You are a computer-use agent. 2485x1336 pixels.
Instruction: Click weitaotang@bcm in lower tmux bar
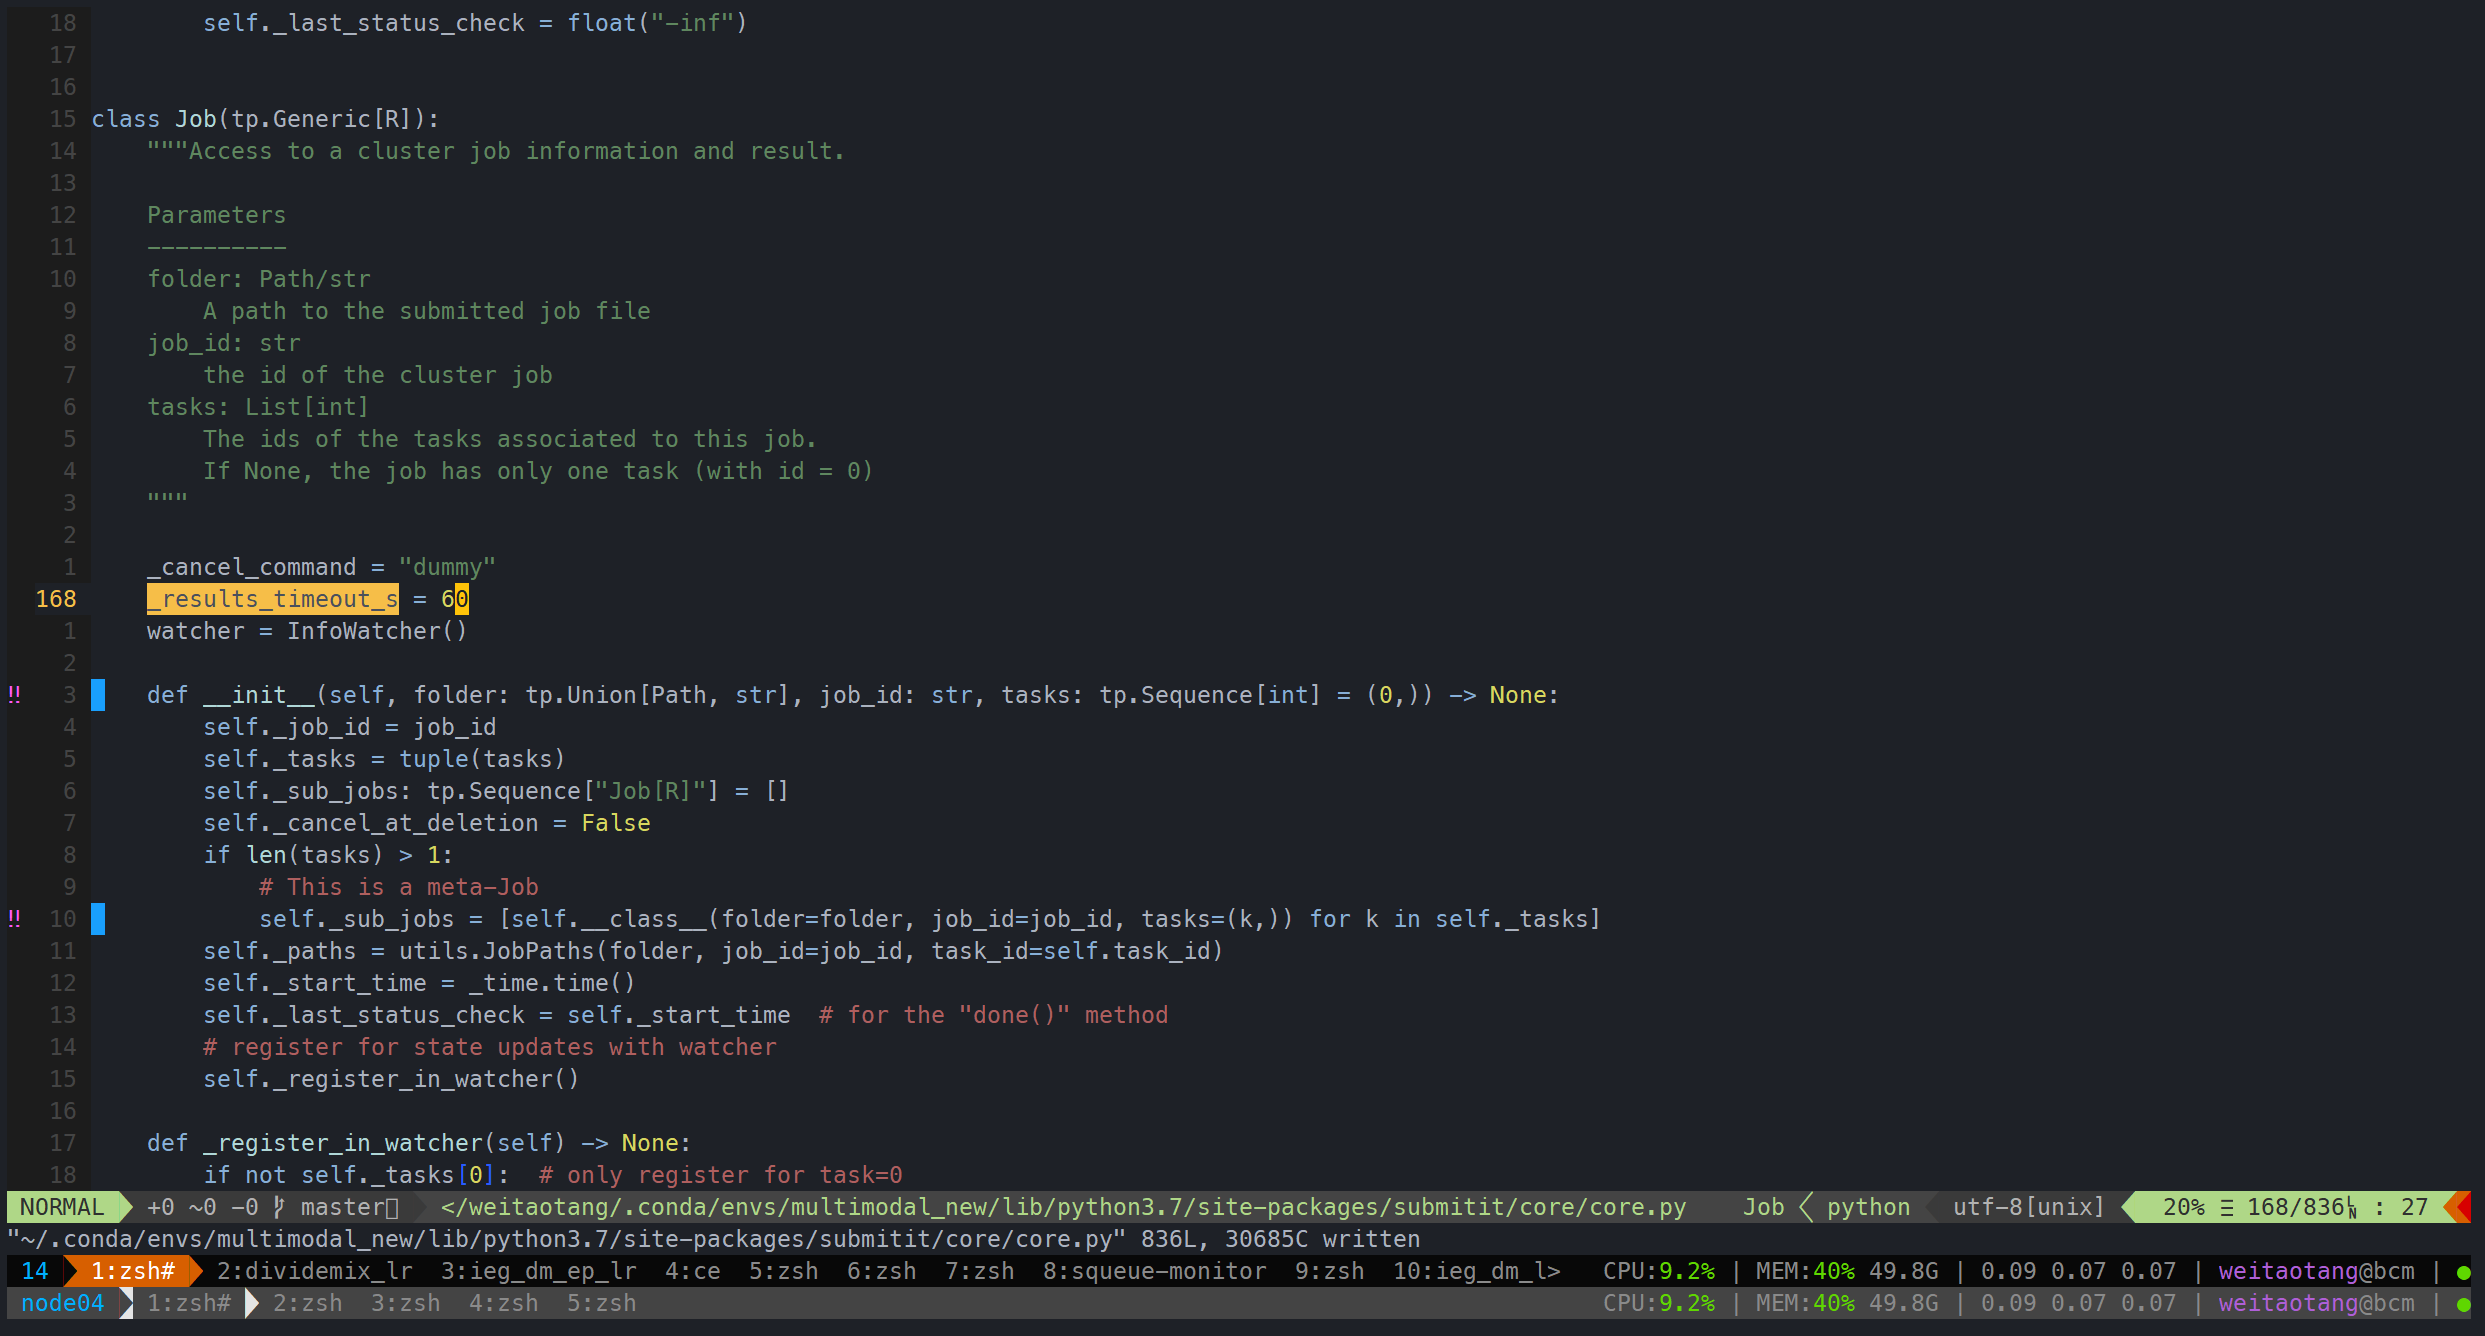(2317, 1303)
